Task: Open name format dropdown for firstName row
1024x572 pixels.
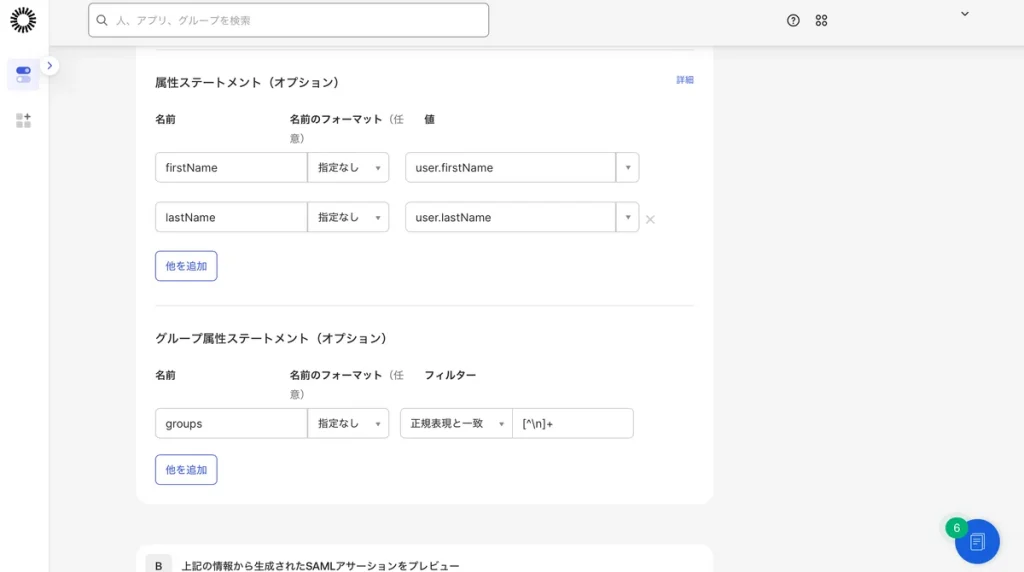Action: (x=348, y=168)
